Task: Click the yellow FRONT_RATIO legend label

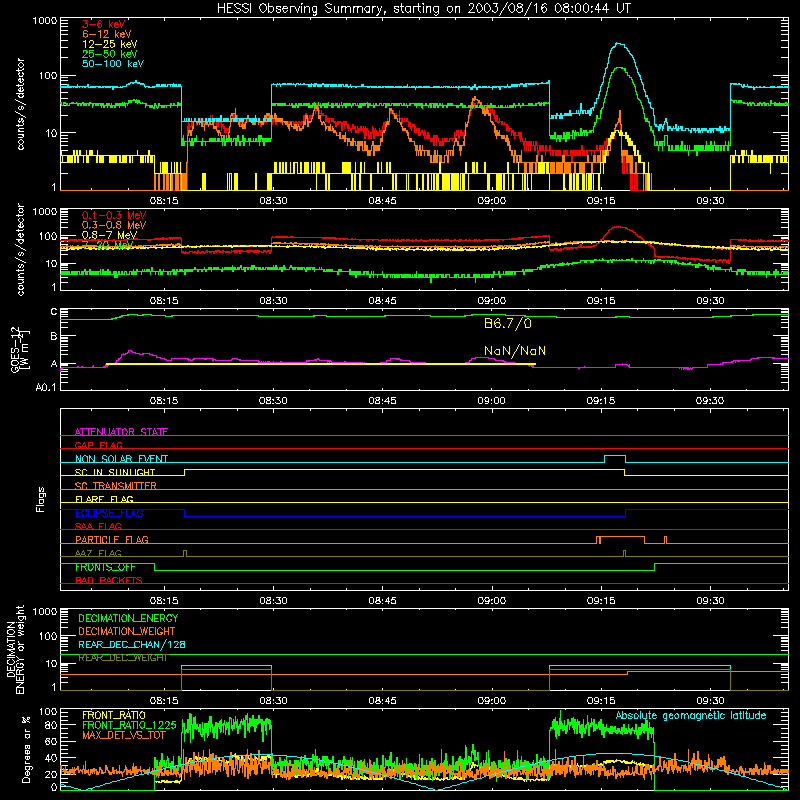Action: tap(114, 715)
